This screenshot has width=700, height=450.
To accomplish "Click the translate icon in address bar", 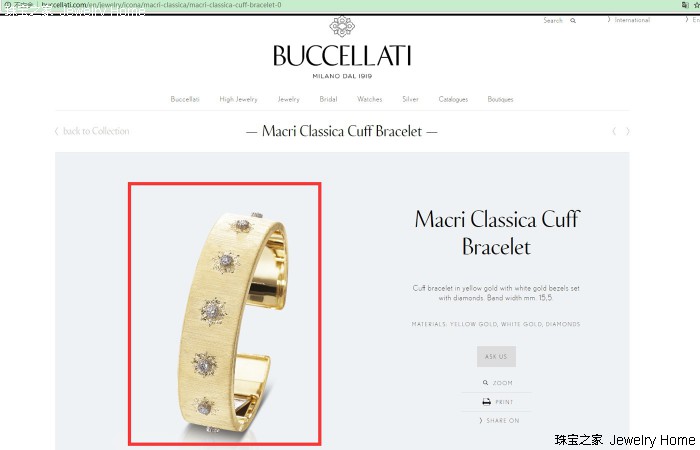I will pyautogui.click(x=685, y=5).
